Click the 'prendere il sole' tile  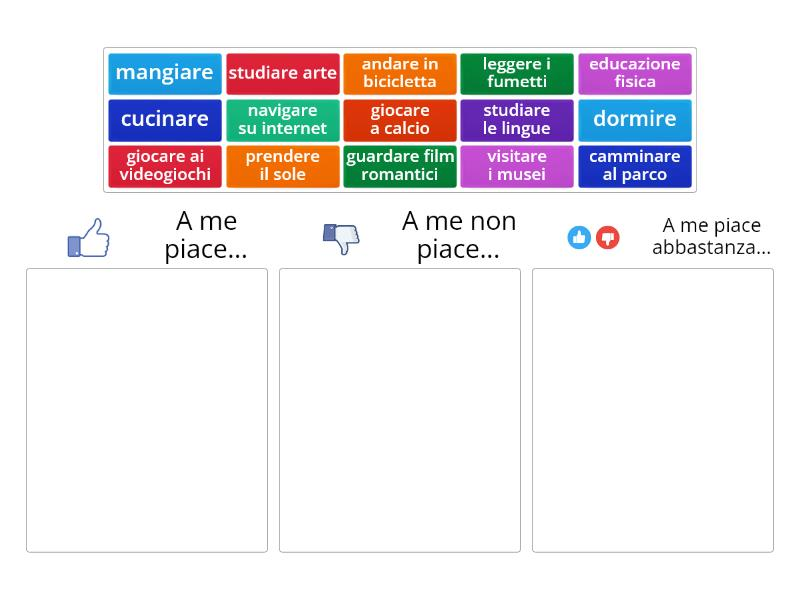click(x=283, y=166)
